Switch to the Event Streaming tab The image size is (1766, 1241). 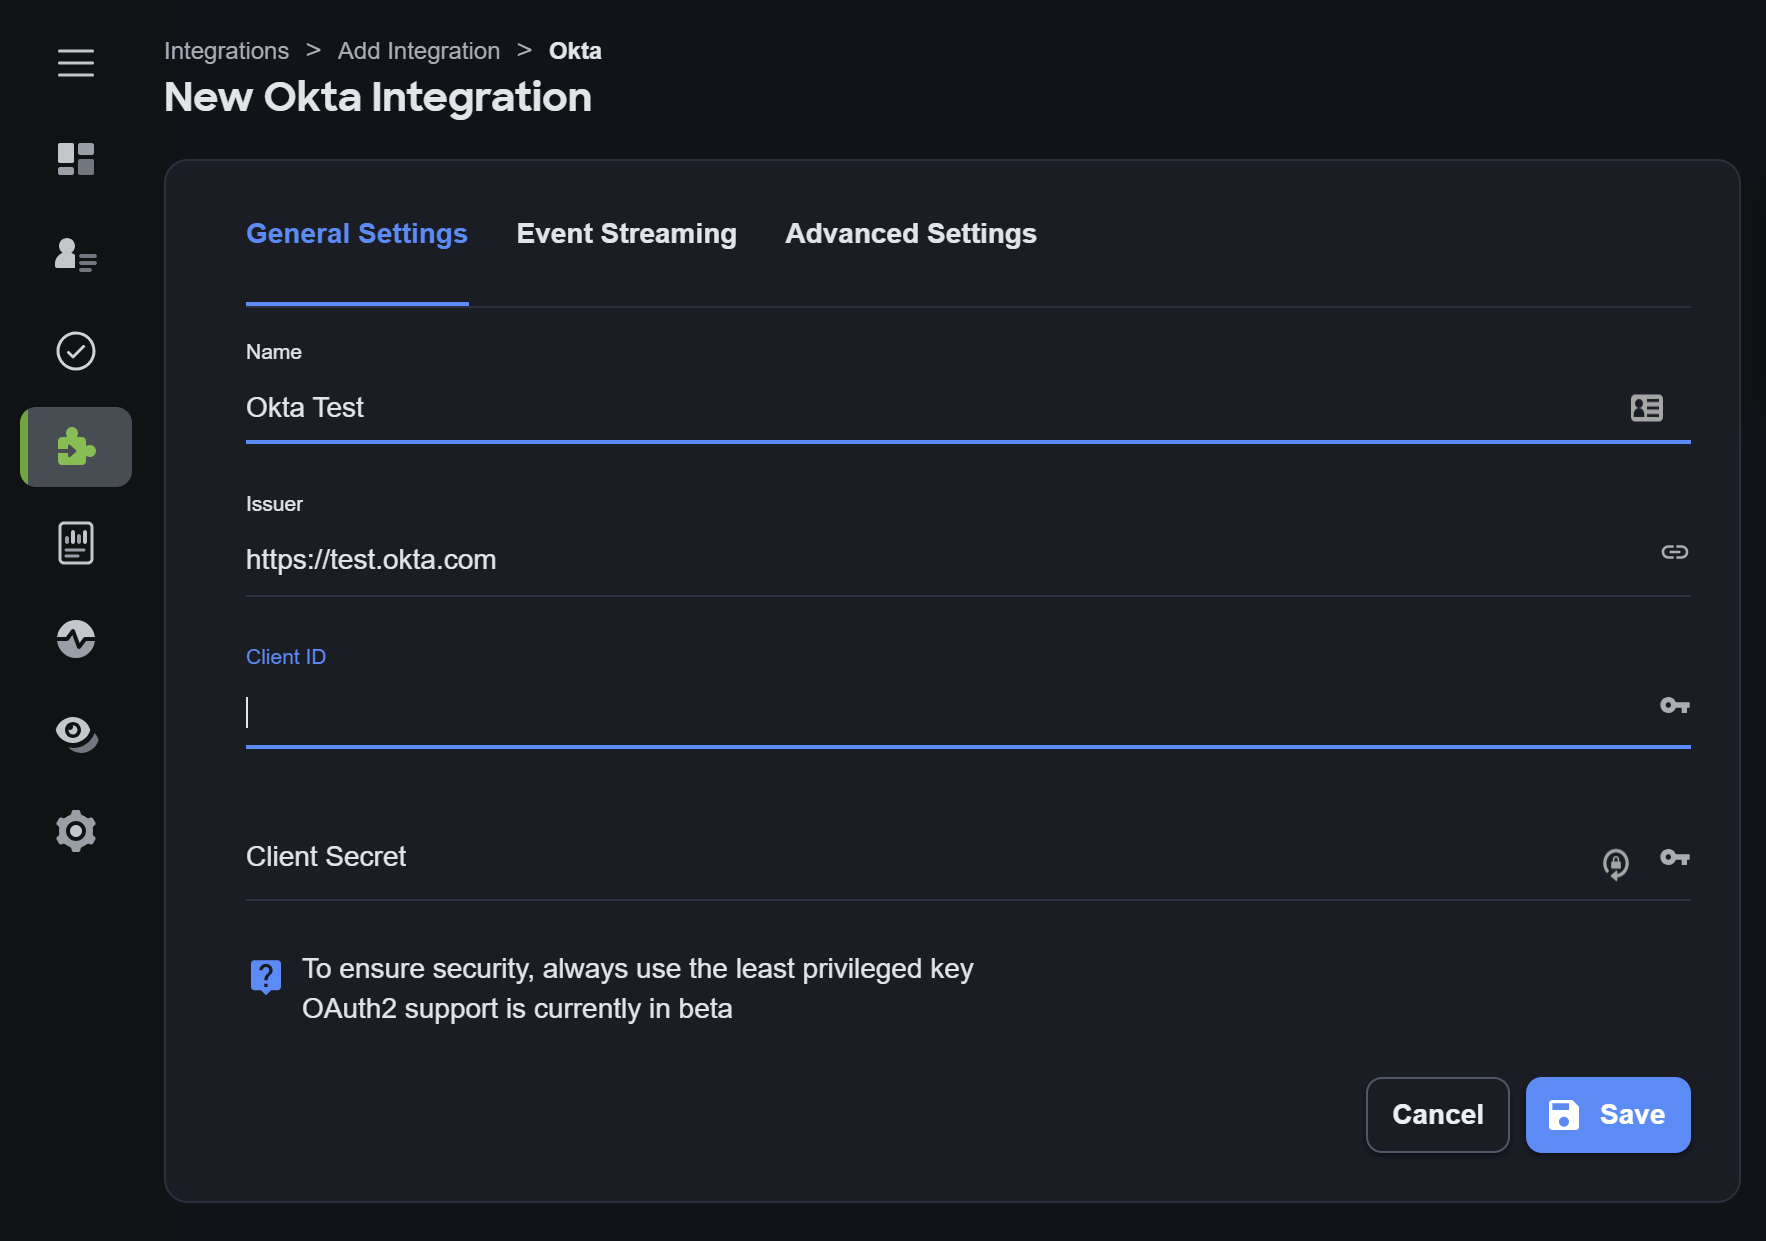(626, 234)
